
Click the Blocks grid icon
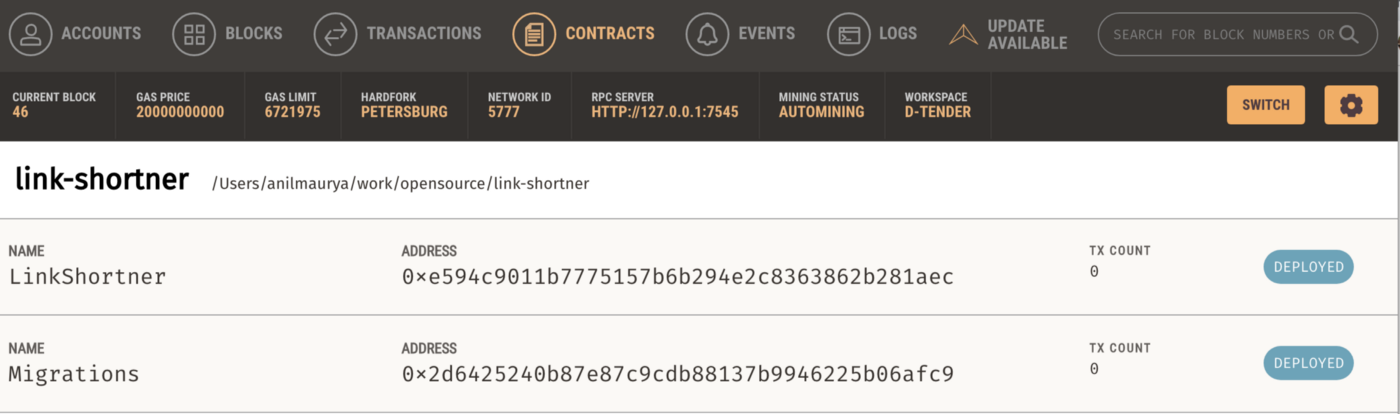coord(194,34)
